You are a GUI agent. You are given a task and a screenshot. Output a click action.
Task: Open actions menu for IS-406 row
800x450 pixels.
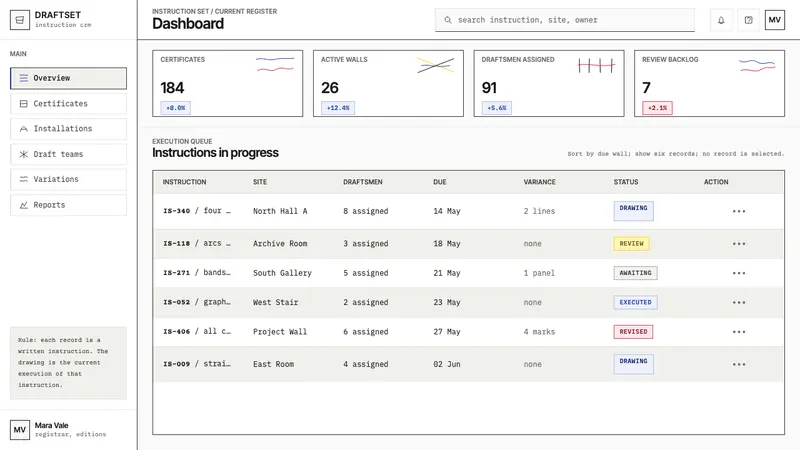click(x=739, y=332)
